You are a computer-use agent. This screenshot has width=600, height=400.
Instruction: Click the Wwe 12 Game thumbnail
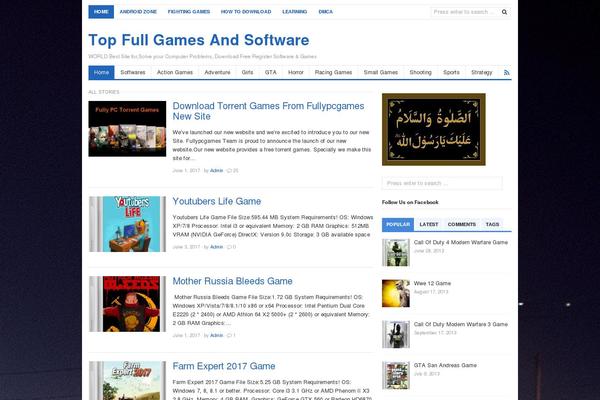point(396,294)
